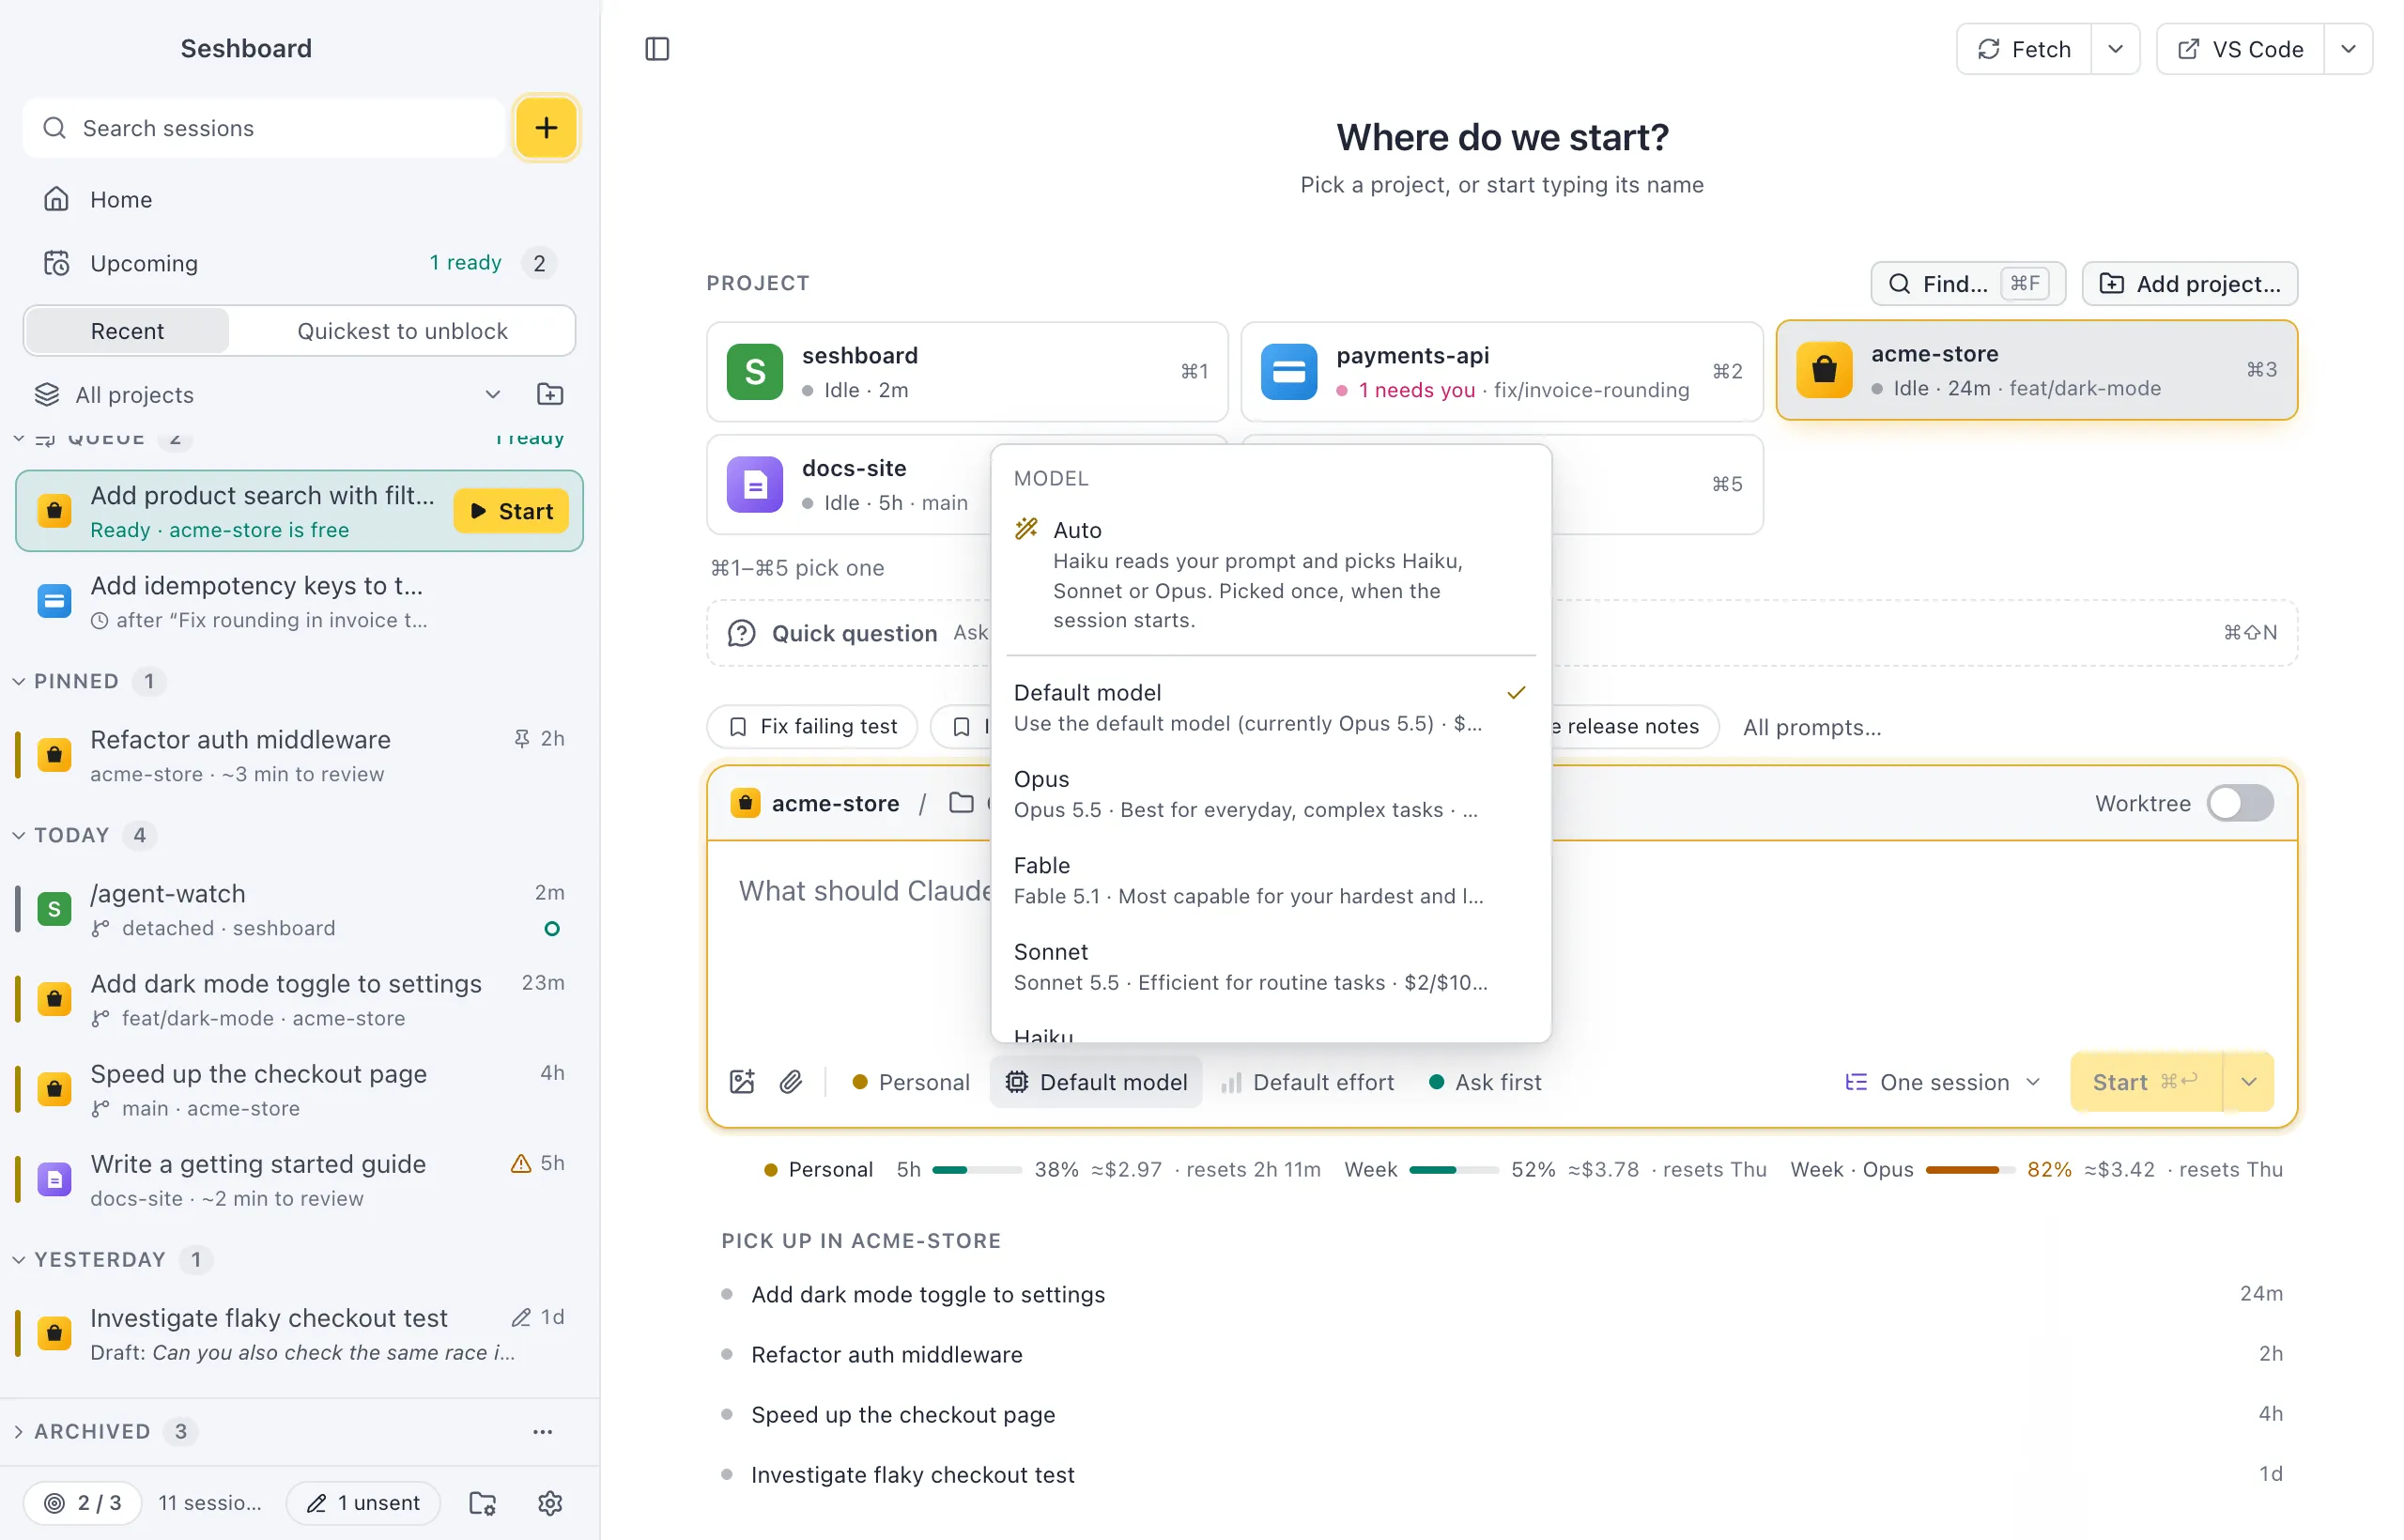Viewport: 2404px width, 1540px height.
Task: Collapse the Pinned section
Action: tap(19, 681)
